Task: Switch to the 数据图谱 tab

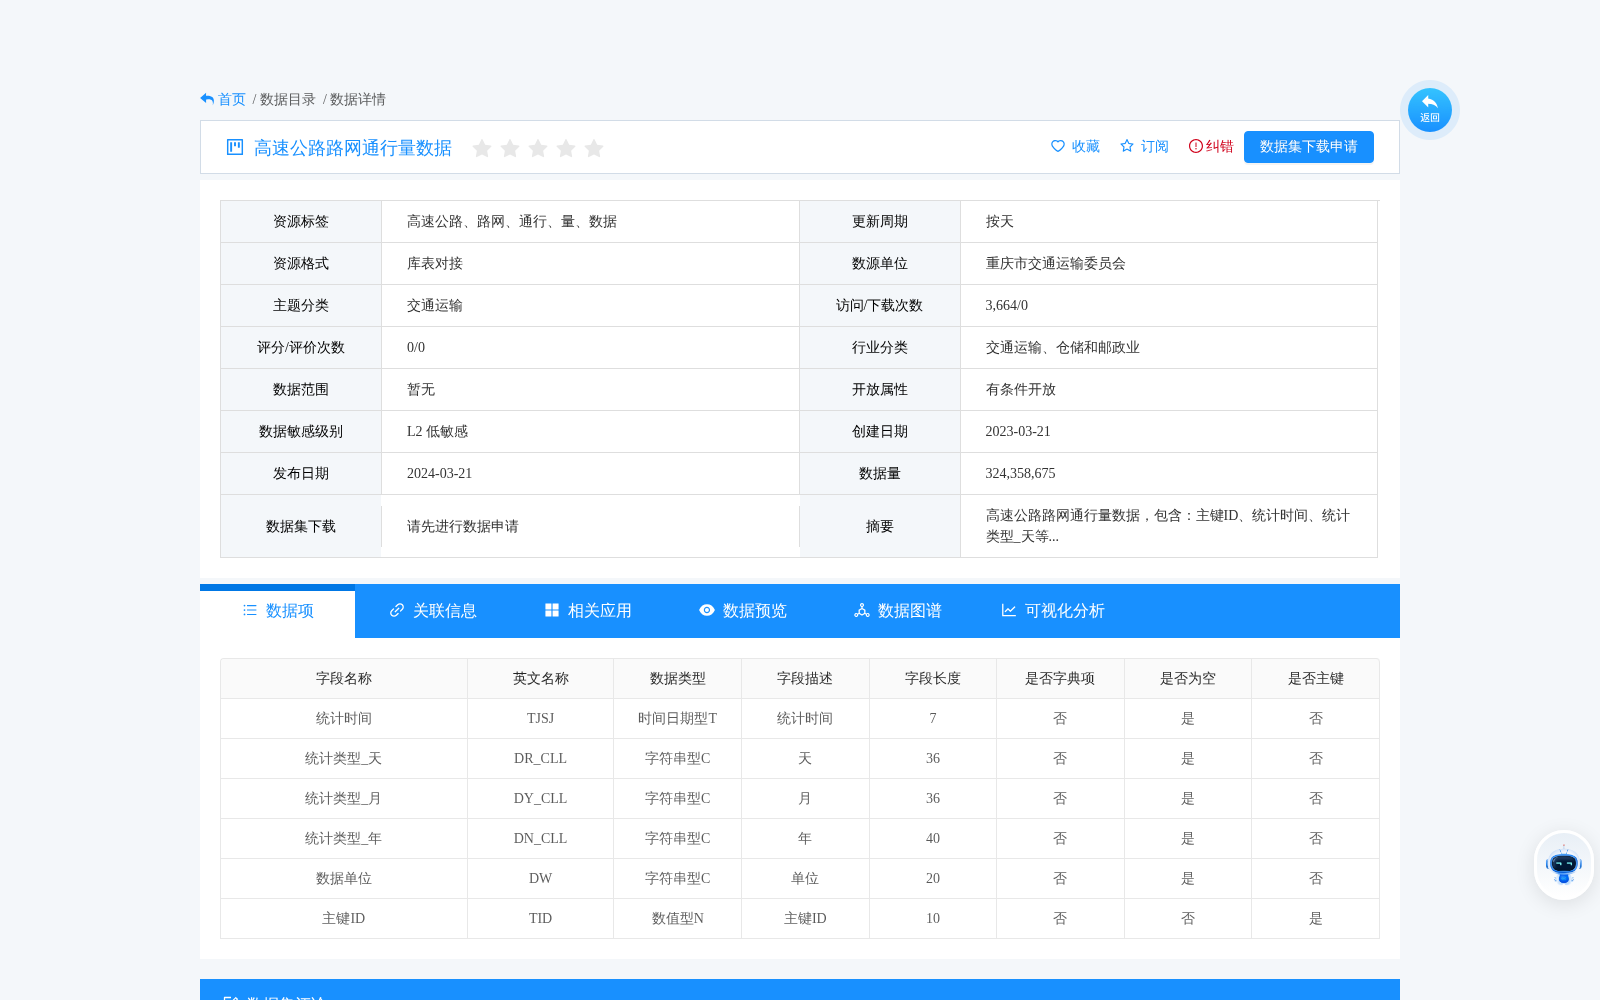Action: coord(898,611)
